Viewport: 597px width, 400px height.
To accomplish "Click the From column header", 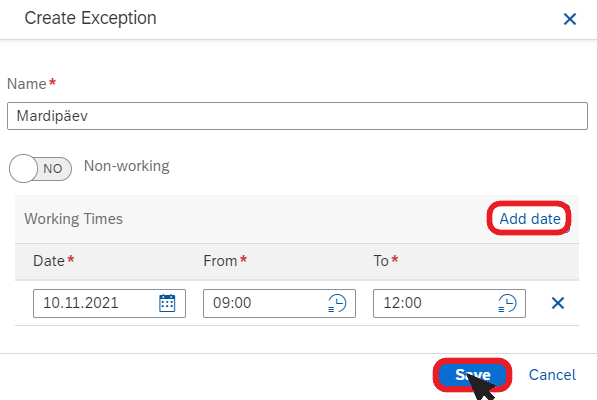I will 220,261.
